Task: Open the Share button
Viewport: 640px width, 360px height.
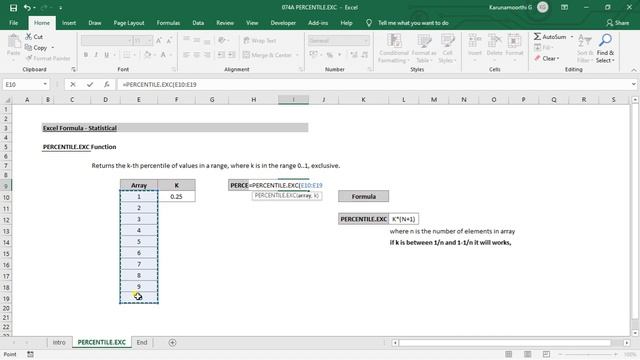Action: click(x=618, y=23)
